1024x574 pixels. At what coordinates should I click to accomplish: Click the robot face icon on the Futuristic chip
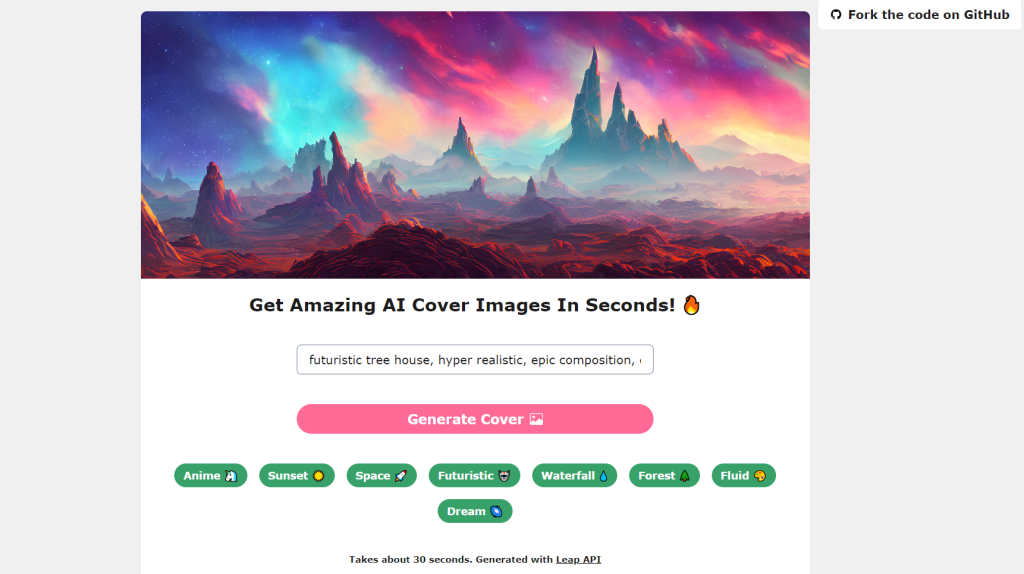(504, 476)
